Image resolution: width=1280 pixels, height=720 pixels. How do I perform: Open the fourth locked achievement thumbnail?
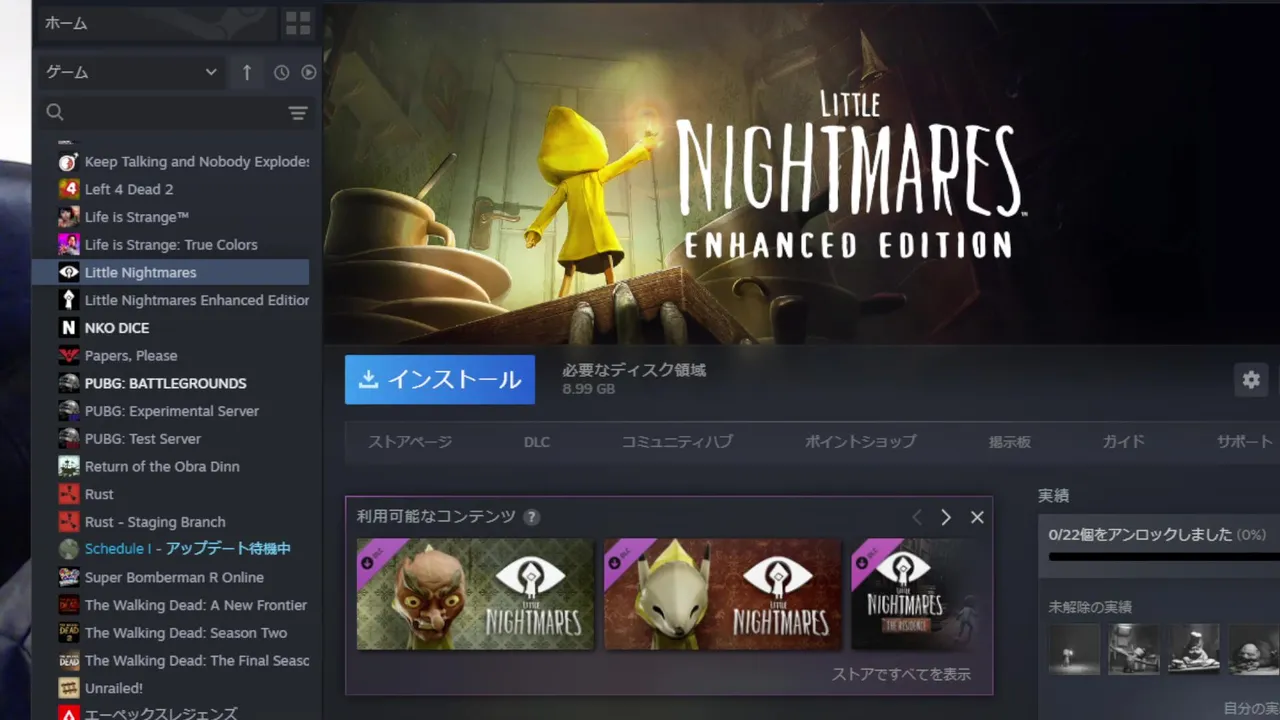pyautogui.click(x=1254, y=649)
